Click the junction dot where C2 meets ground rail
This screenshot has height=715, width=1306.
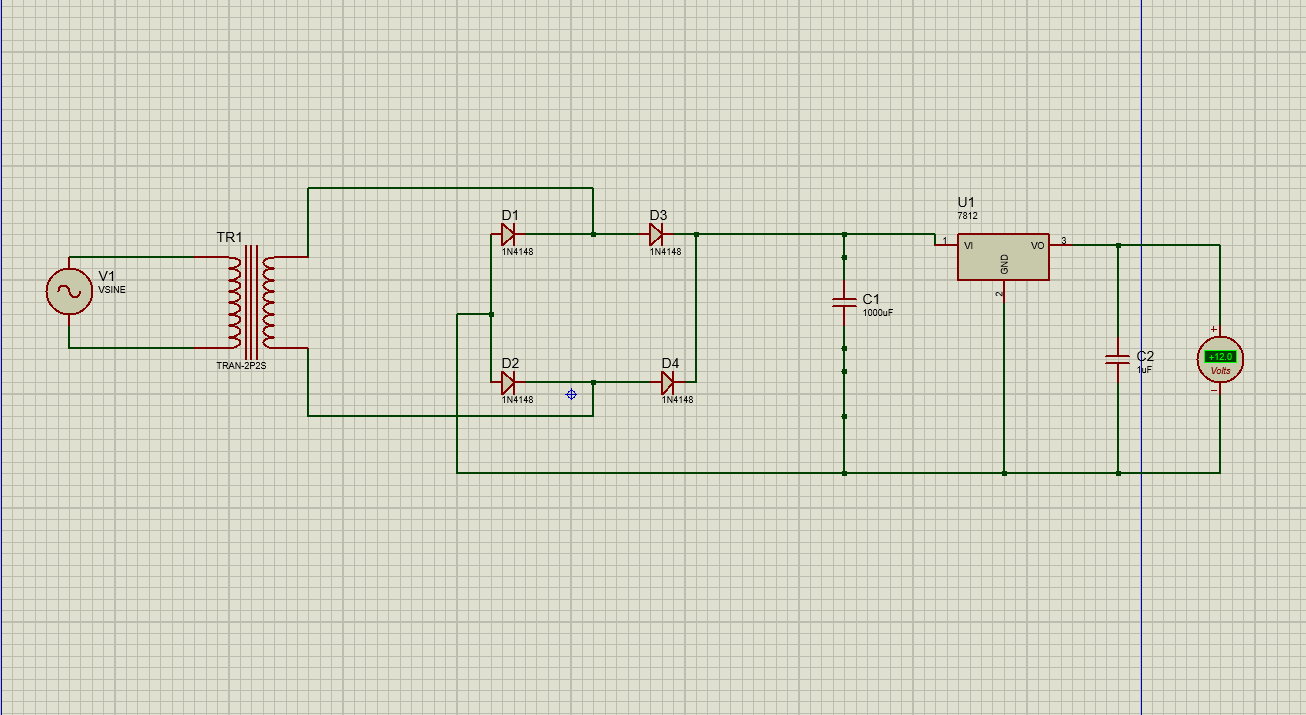click(x=1118, y=473)
